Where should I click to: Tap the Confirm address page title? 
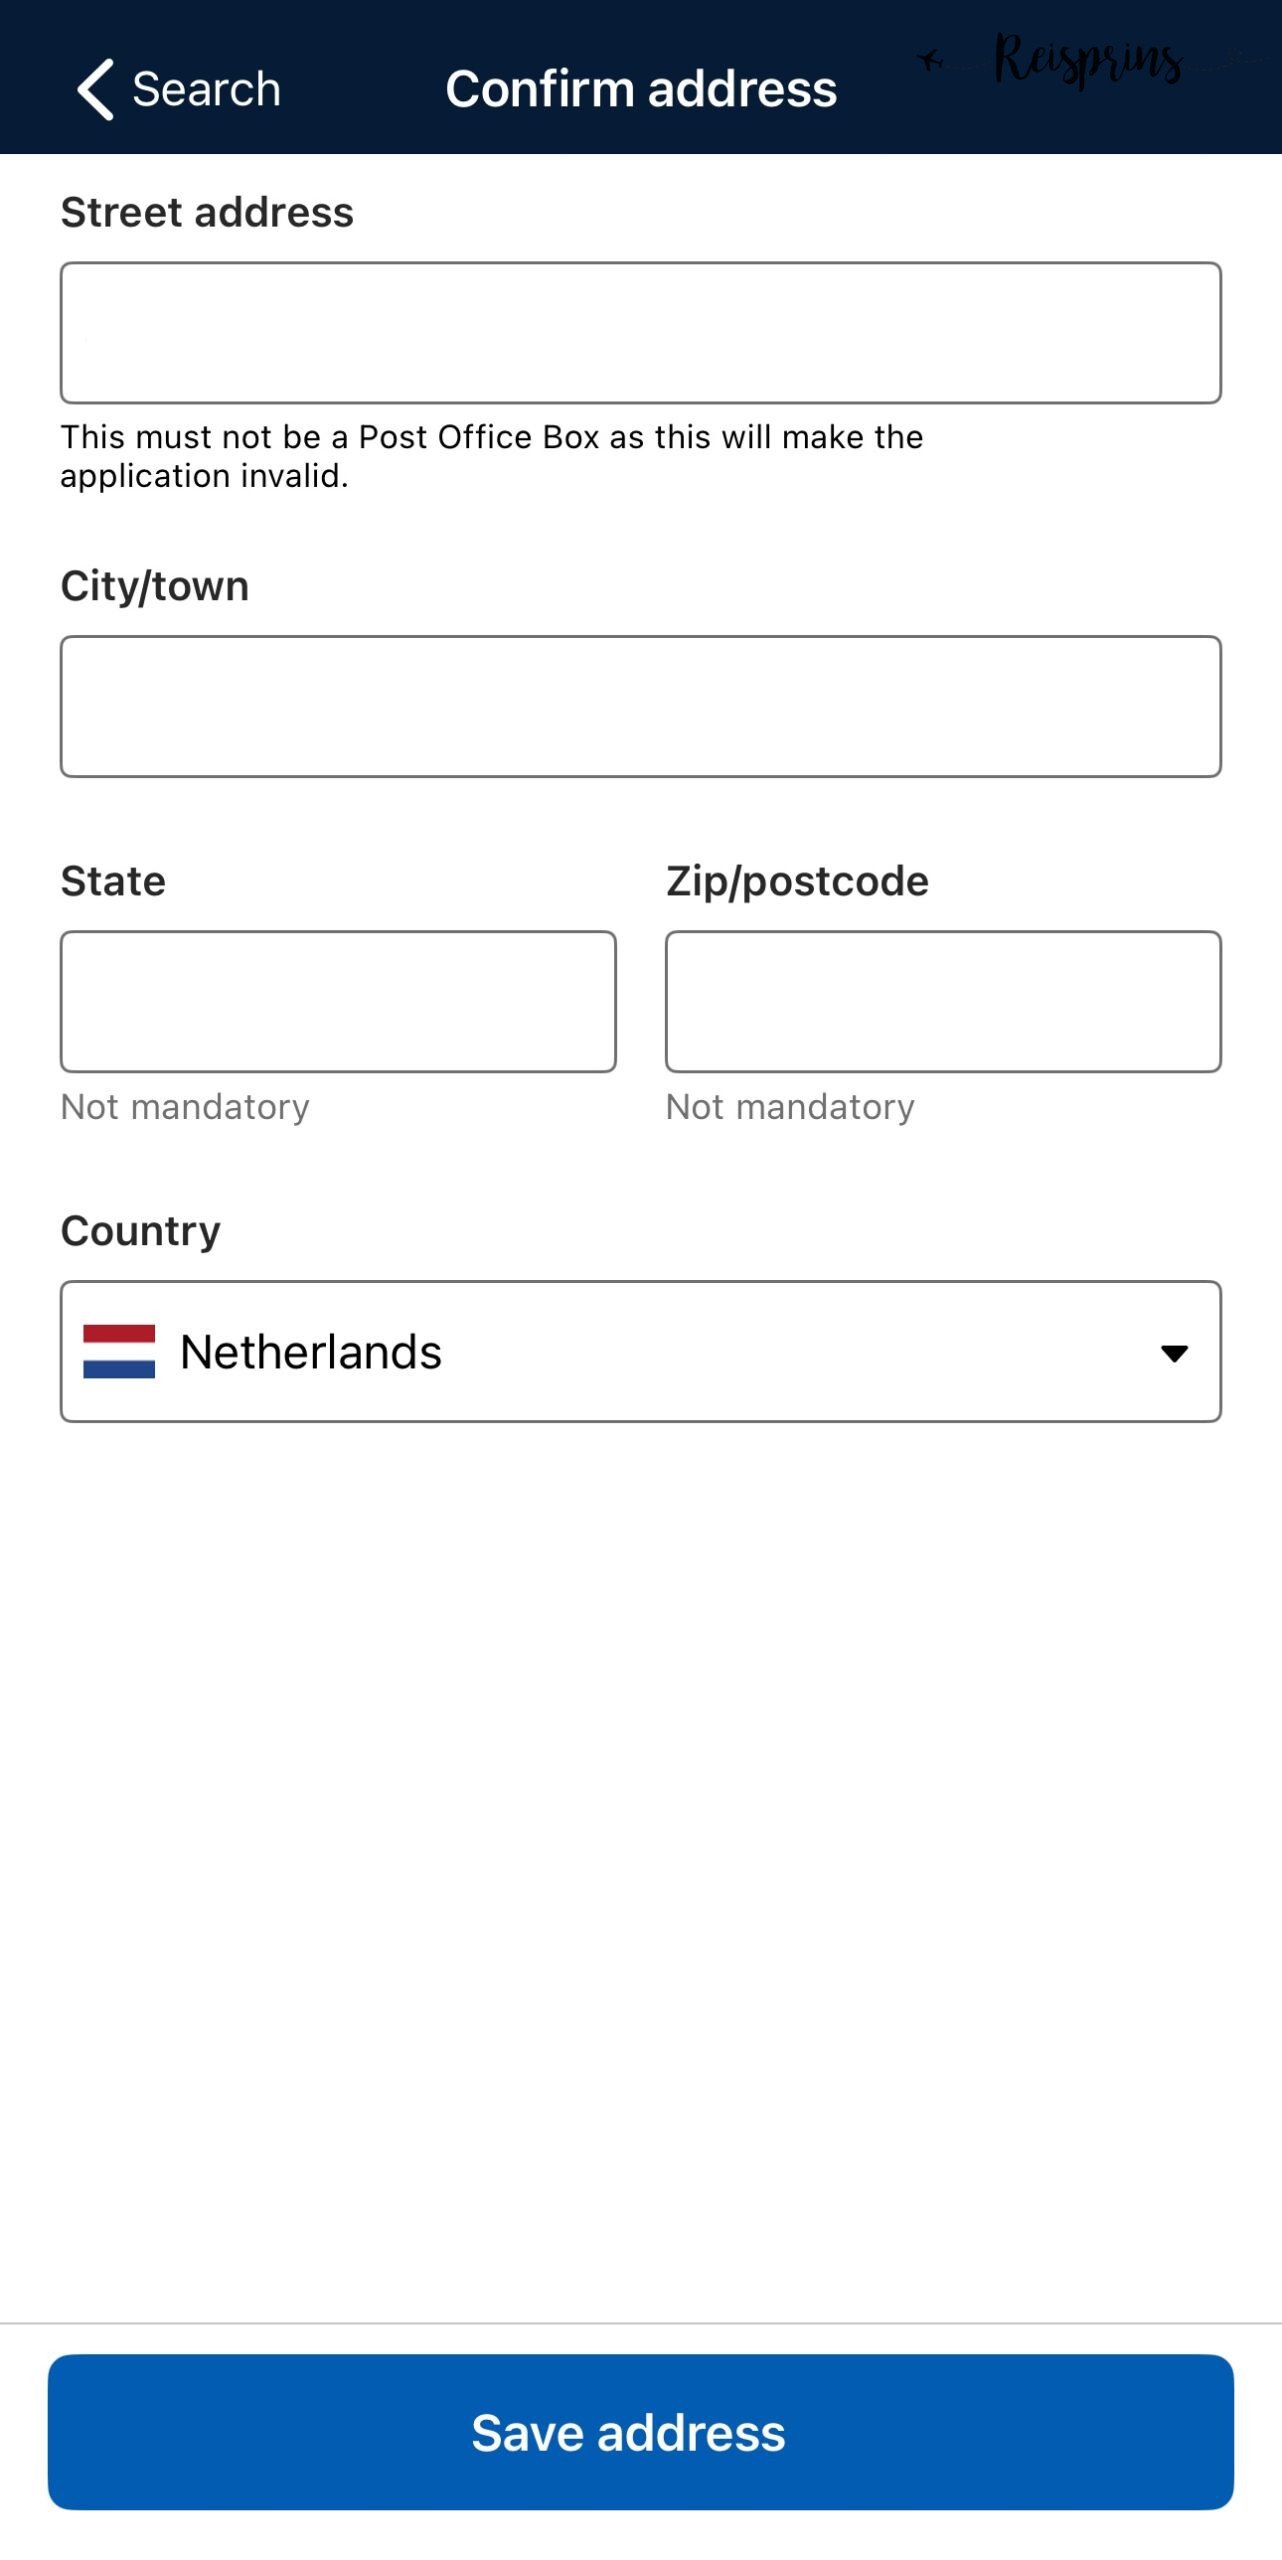tap(641, 89)
